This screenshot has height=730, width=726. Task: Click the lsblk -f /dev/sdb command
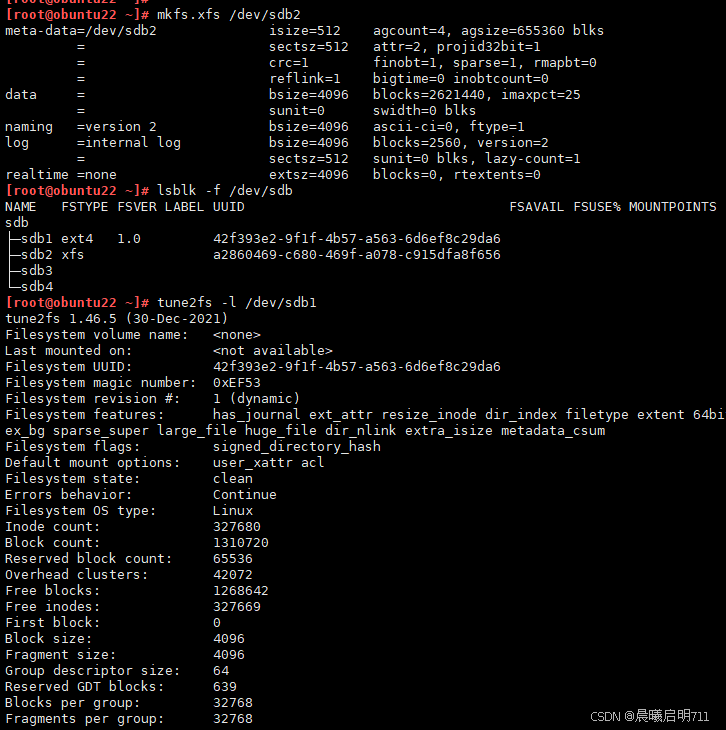(225, 190)
